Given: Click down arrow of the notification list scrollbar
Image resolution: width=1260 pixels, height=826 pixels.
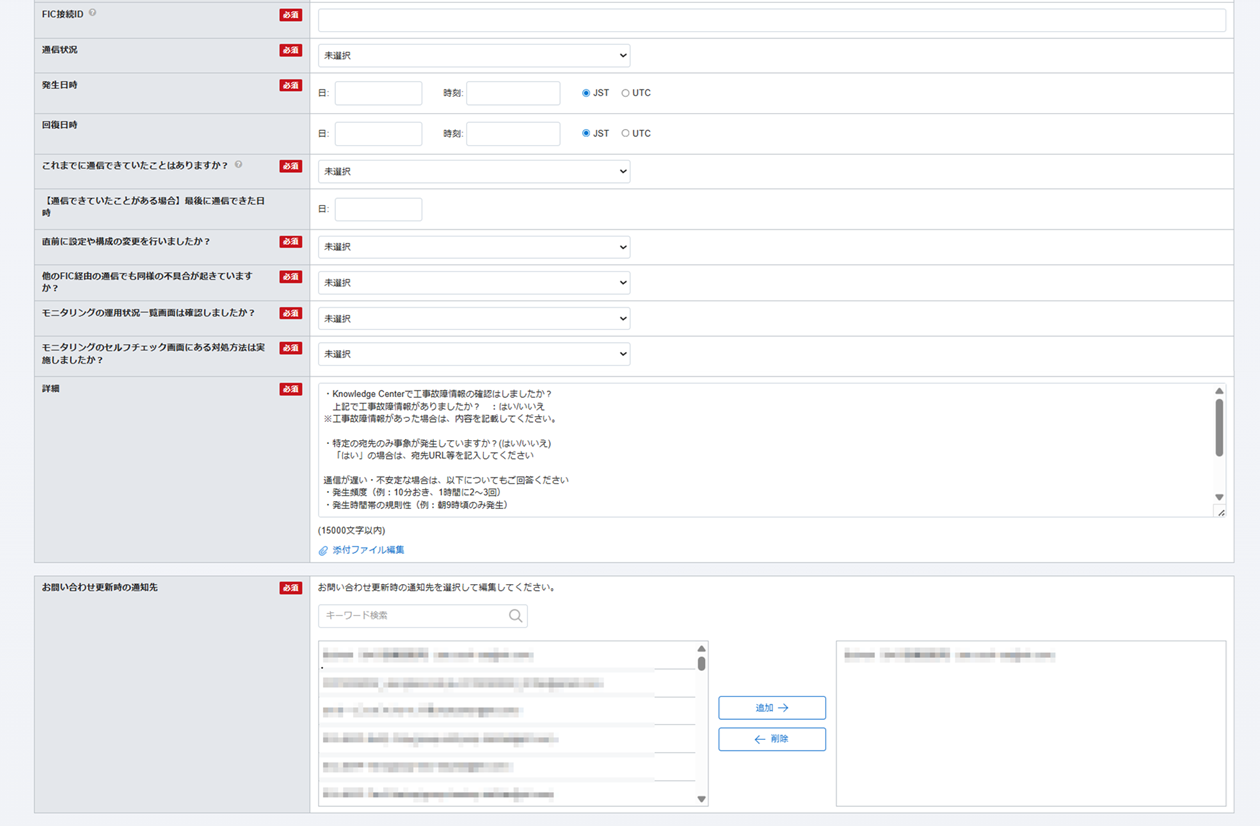Looking at the screenshot, I should 701,799.
